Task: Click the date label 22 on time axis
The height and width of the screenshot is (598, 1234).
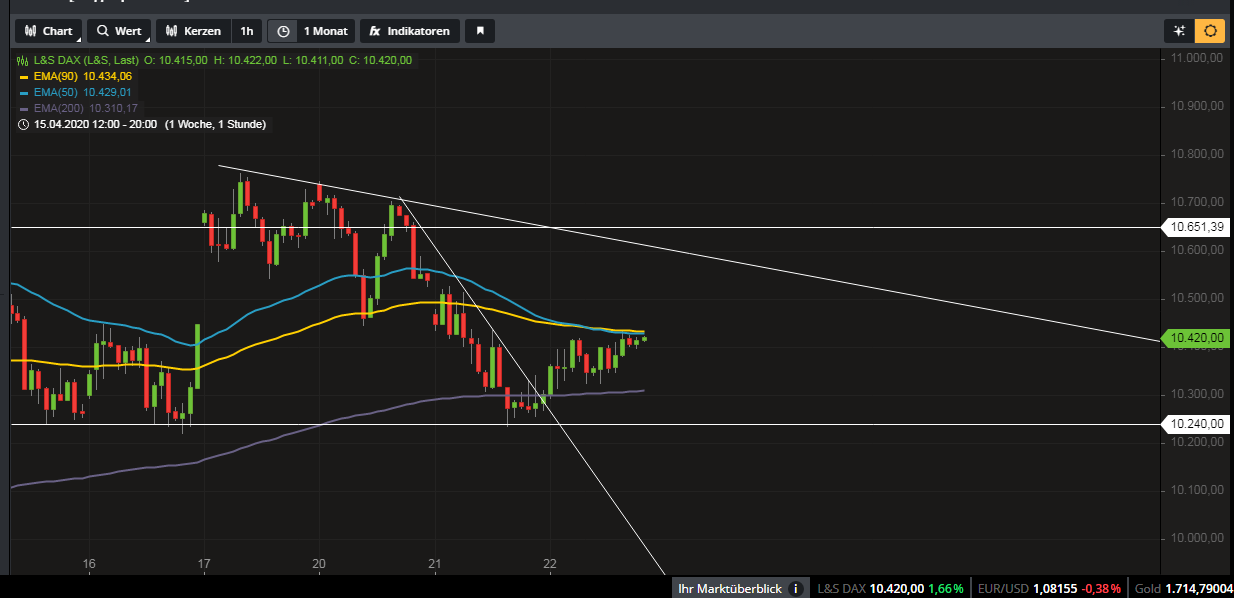Action: pyautogui.click(x=551, y=564)
